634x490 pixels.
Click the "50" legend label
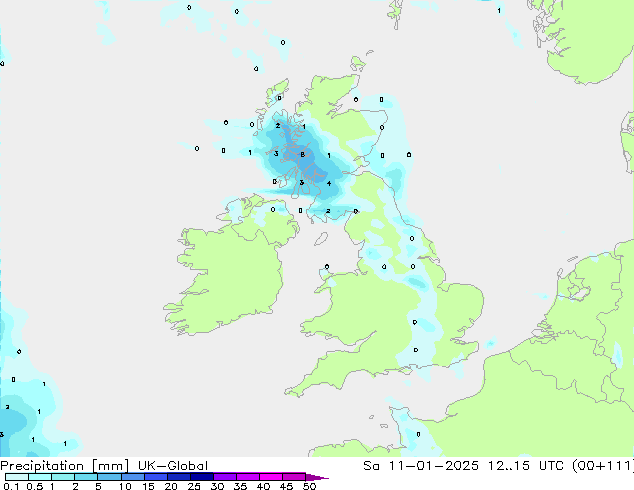tap(309, 486)
